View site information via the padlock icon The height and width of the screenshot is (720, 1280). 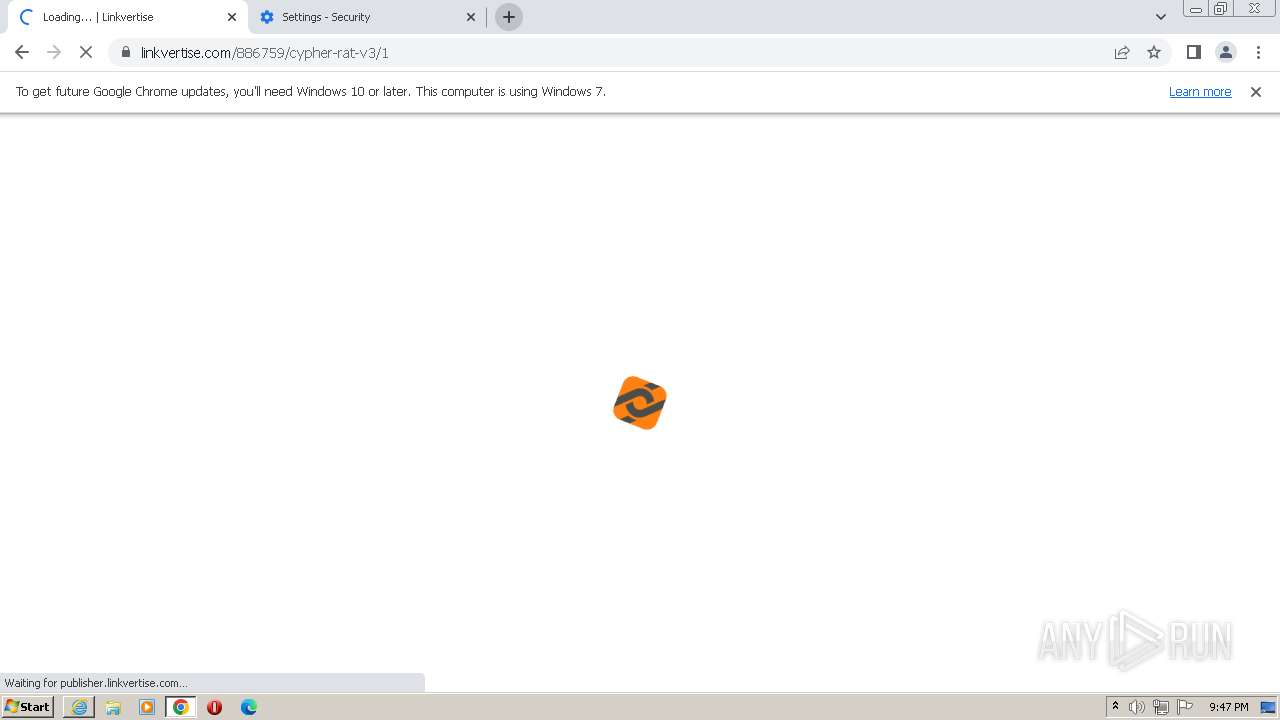pyautogui.click(x=126, y=52)
